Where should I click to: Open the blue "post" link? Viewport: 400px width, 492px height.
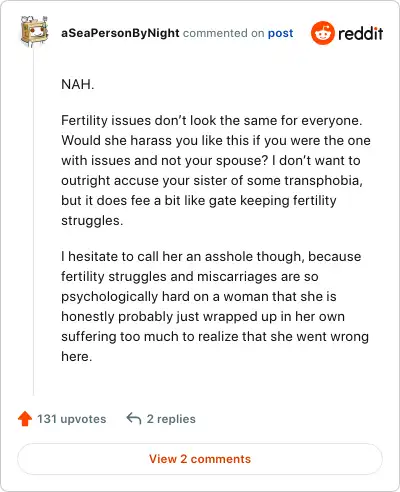pyautogui.click(x=281, y=33)
